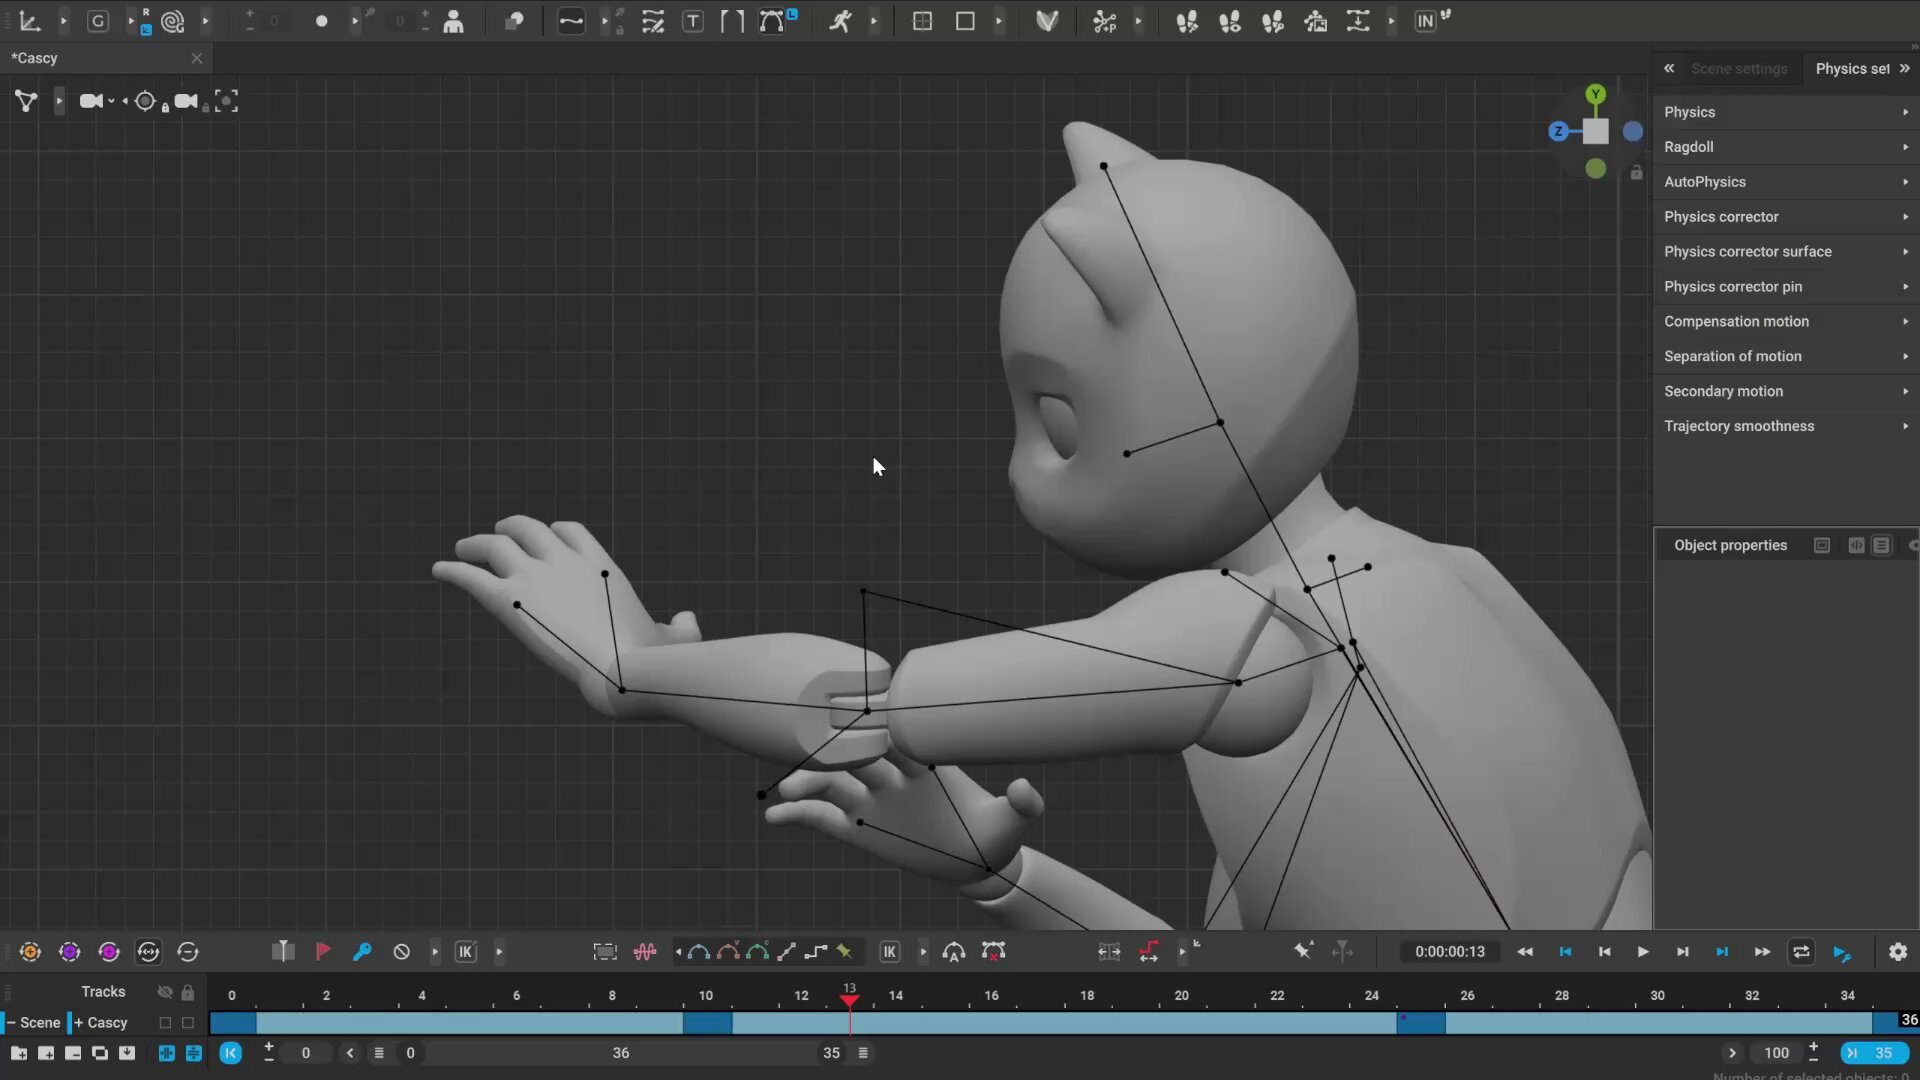Viewport: 1920px width, 1080px height.
Task: Click the square brackets interval tool icon
Action: coord(733,21)
